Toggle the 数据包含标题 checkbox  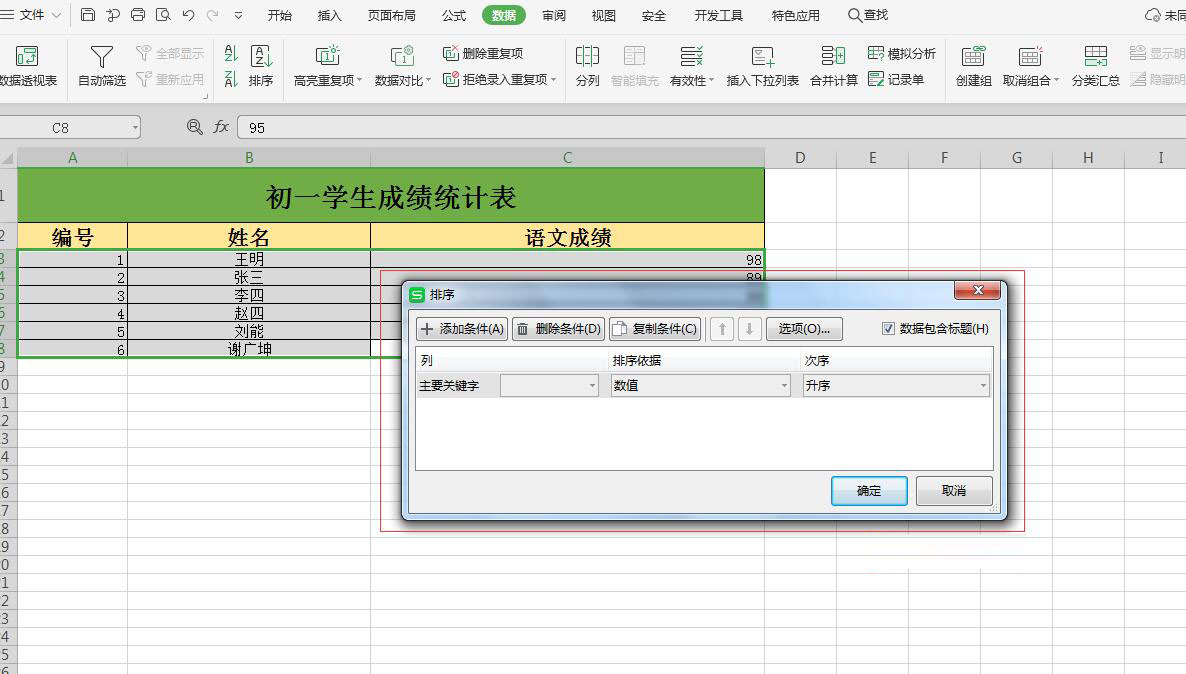click(889, 328)
